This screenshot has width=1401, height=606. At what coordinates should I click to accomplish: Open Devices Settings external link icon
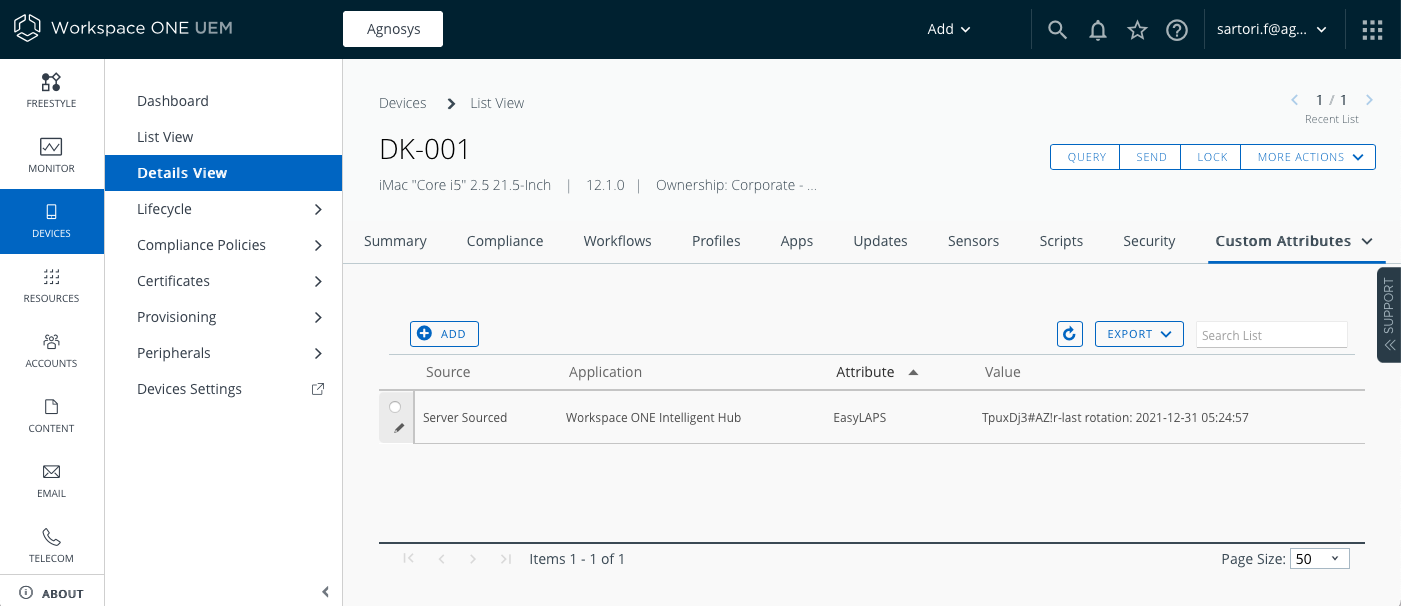pos(318,389)
